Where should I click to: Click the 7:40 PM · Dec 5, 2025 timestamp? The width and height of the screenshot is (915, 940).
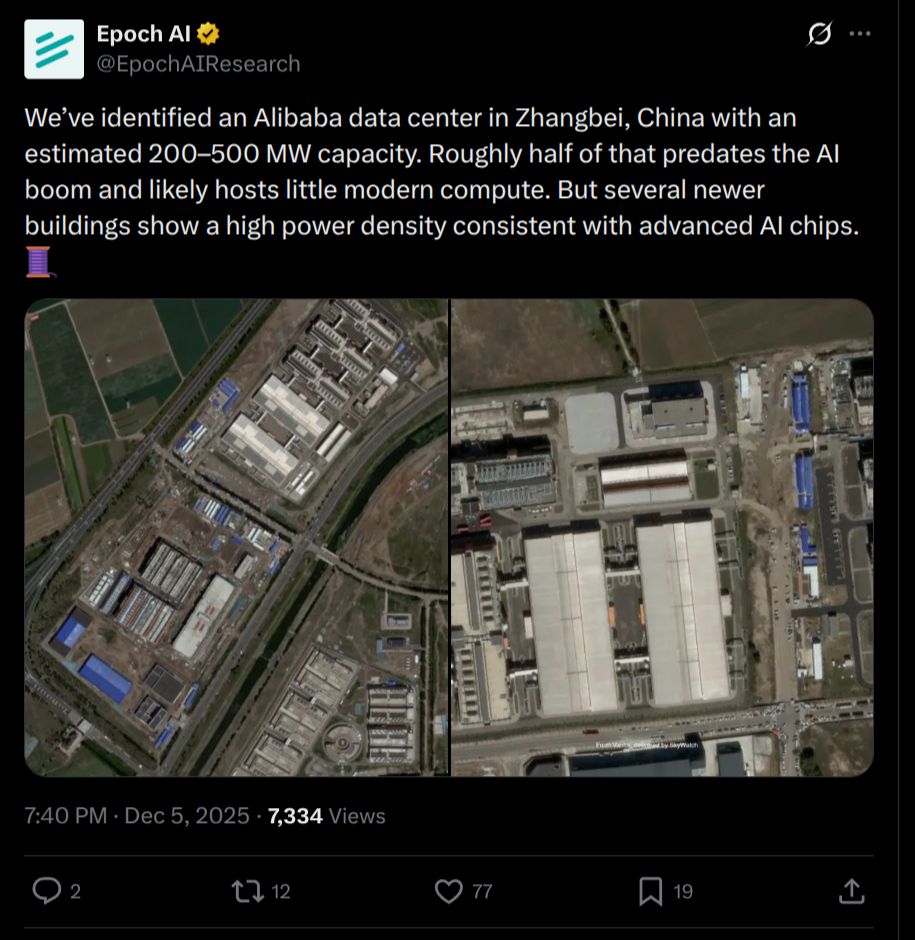pyautogui.click(x=137, y=816)
